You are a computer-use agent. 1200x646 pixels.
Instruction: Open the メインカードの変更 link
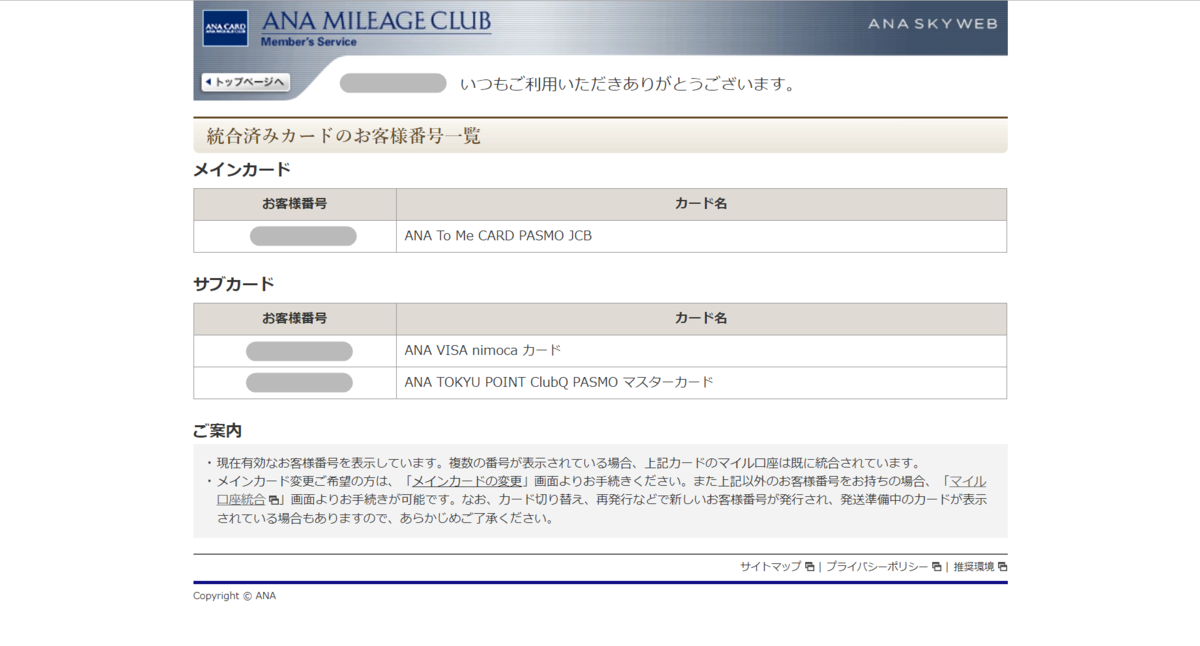click(468, 481)
